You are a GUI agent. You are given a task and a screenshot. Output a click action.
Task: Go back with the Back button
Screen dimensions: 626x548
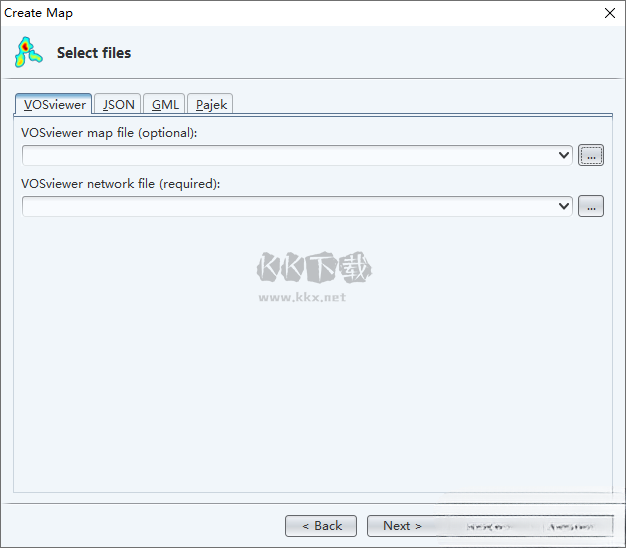coord(321,526)
